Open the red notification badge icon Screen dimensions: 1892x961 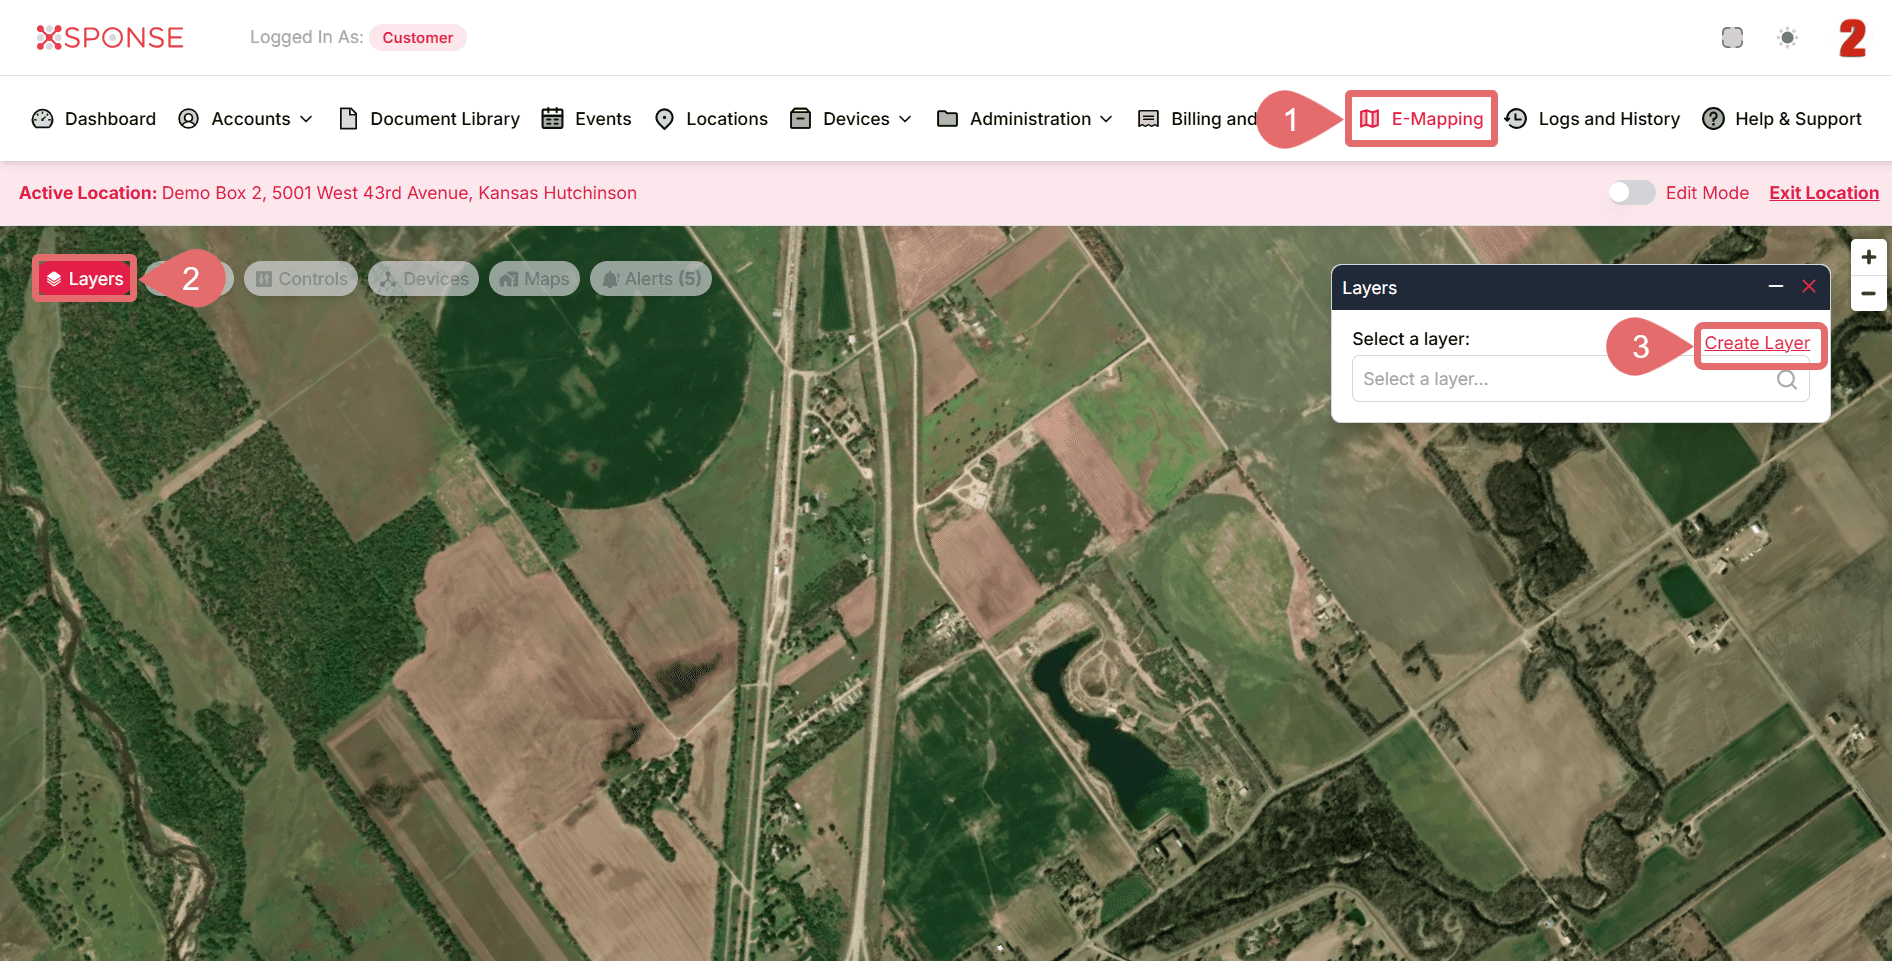click(x=1851, y=38)
